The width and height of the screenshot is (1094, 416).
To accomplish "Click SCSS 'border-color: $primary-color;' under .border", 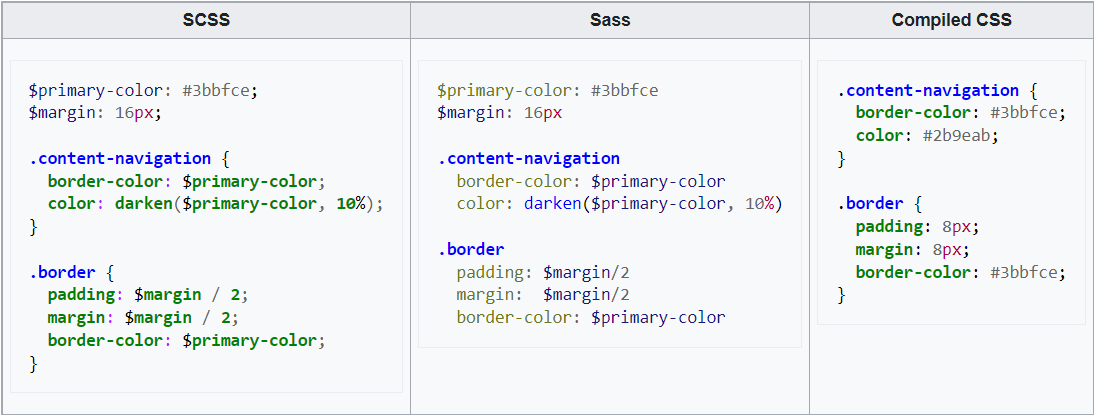I will [x=186, y=341].
